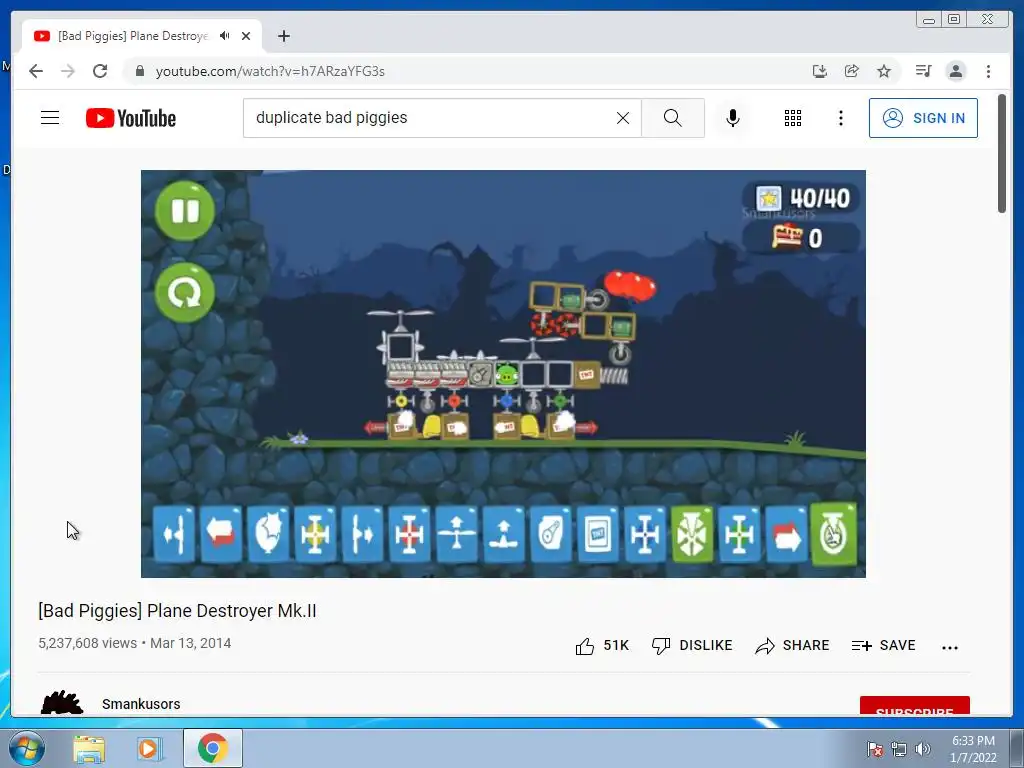Click the magnifier search button
This screenshot has width=1024, height=768.
point(673,118)
